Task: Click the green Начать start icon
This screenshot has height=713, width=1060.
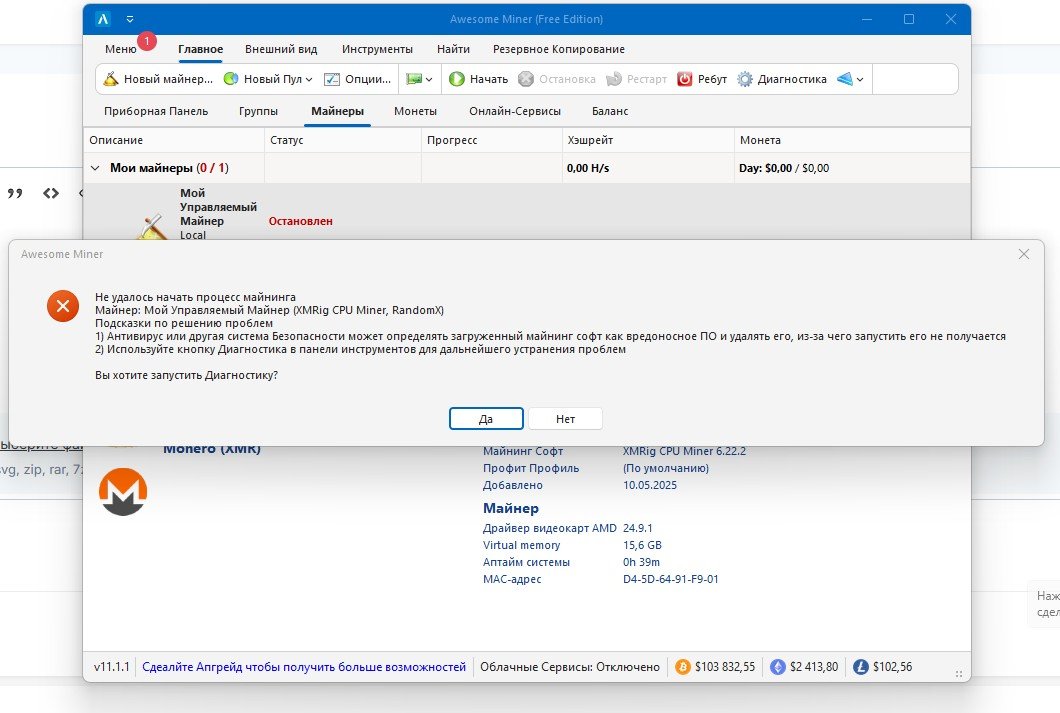Action: click(x=457, y=79)
